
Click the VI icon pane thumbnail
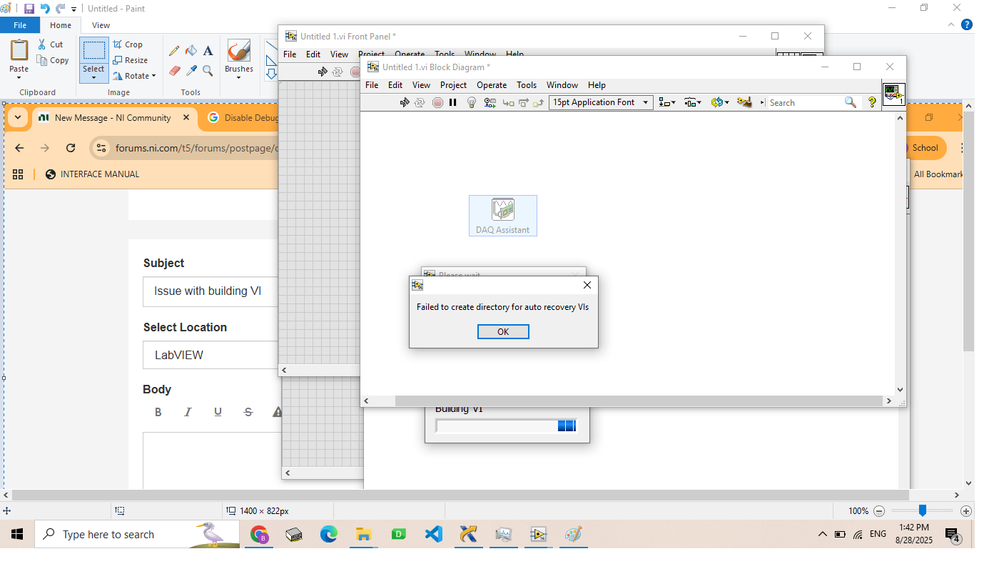[893, 94]
